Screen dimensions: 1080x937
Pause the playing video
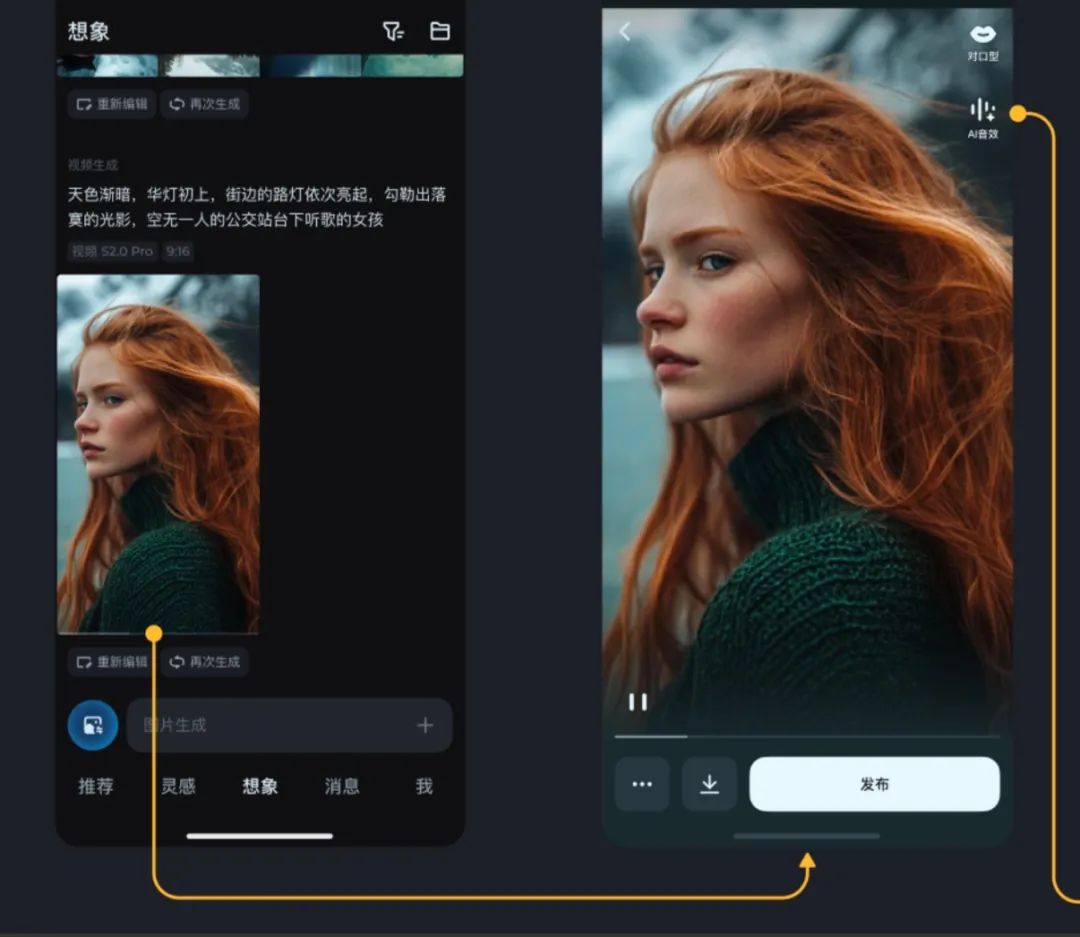coord(639,703)
